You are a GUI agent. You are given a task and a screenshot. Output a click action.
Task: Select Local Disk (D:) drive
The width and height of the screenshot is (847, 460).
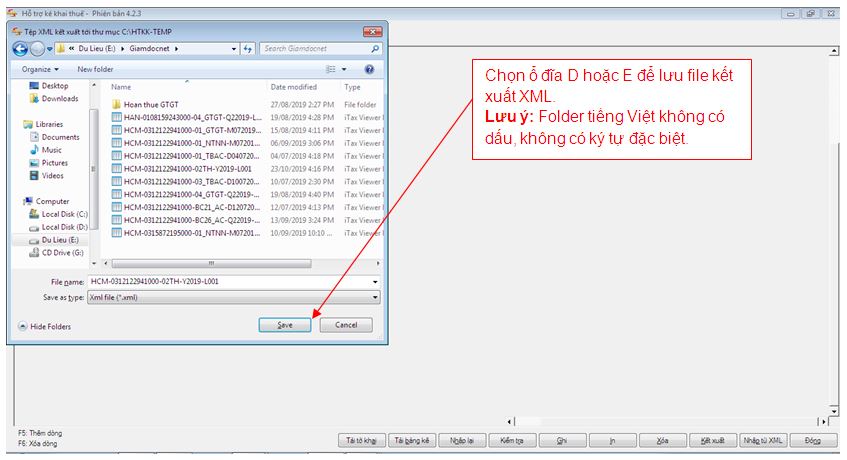tap(64, 227)
